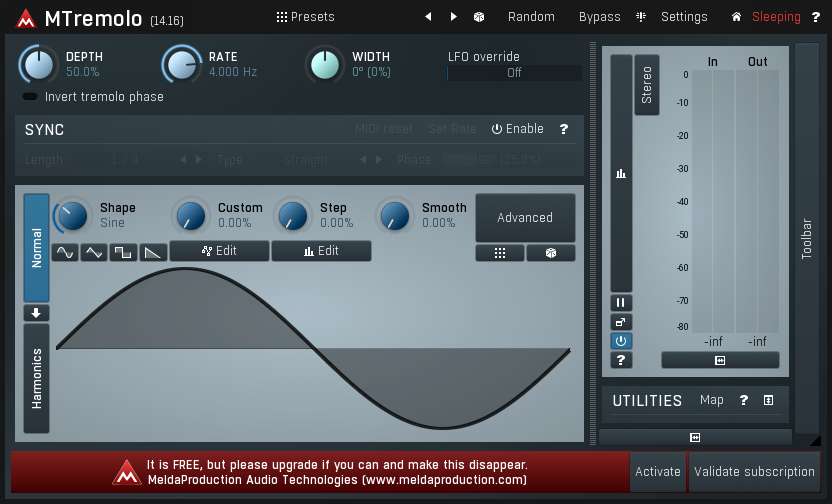Pause the meter display
This screenshot has height=504, width=832.
(x=621, y=302)
